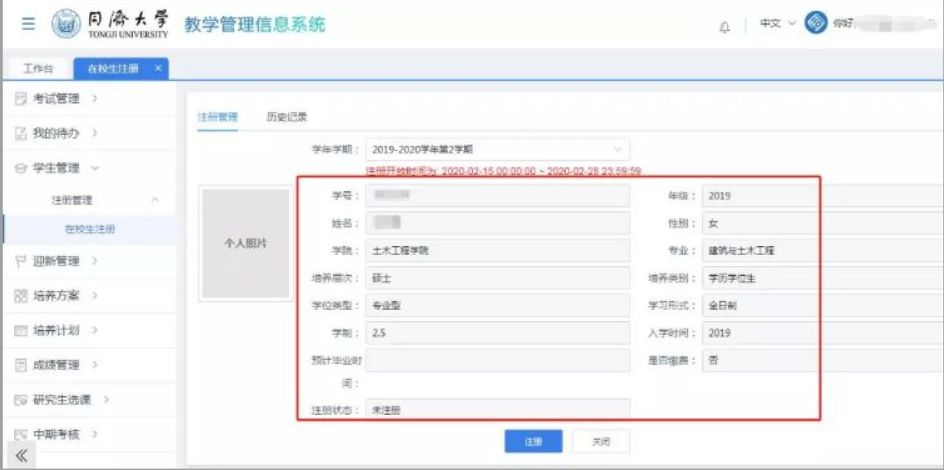Viewport: 944px width, 470px height.
Task: Open the notification bell
Action: point(725,26)
